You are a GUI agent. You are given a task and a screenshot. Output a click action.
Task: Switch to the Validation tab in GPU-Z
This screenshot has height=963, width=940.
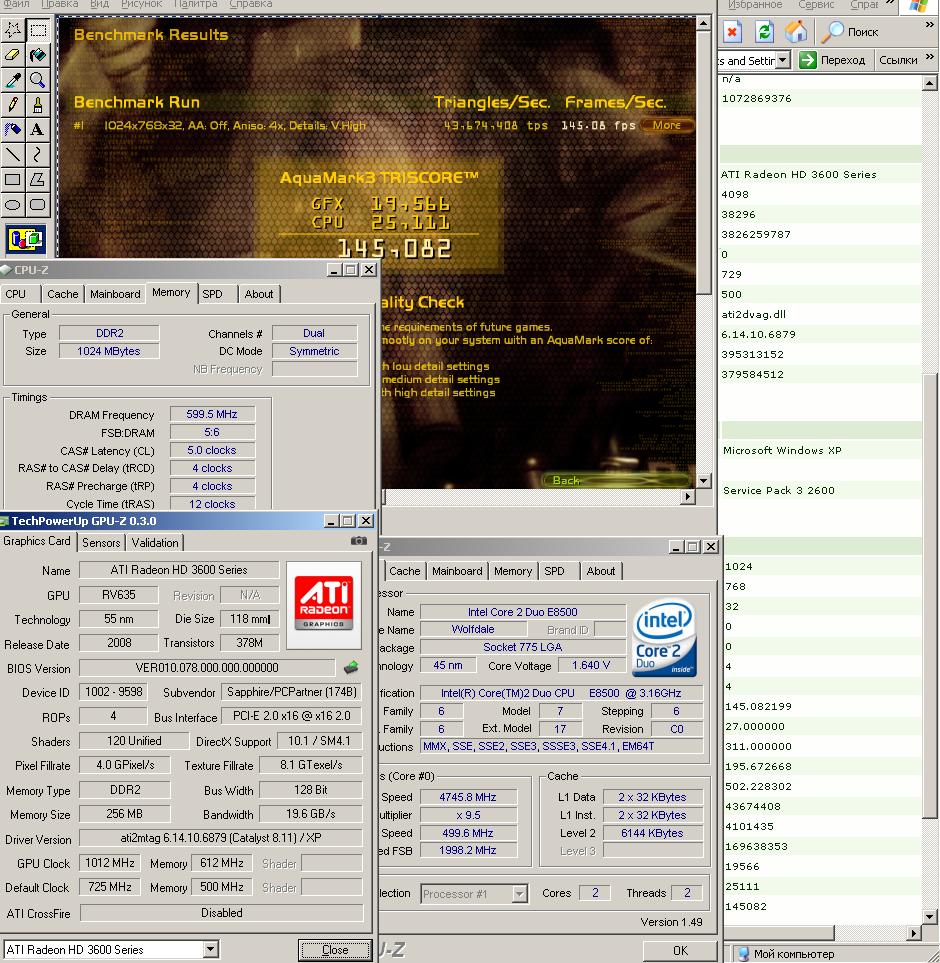155,543
